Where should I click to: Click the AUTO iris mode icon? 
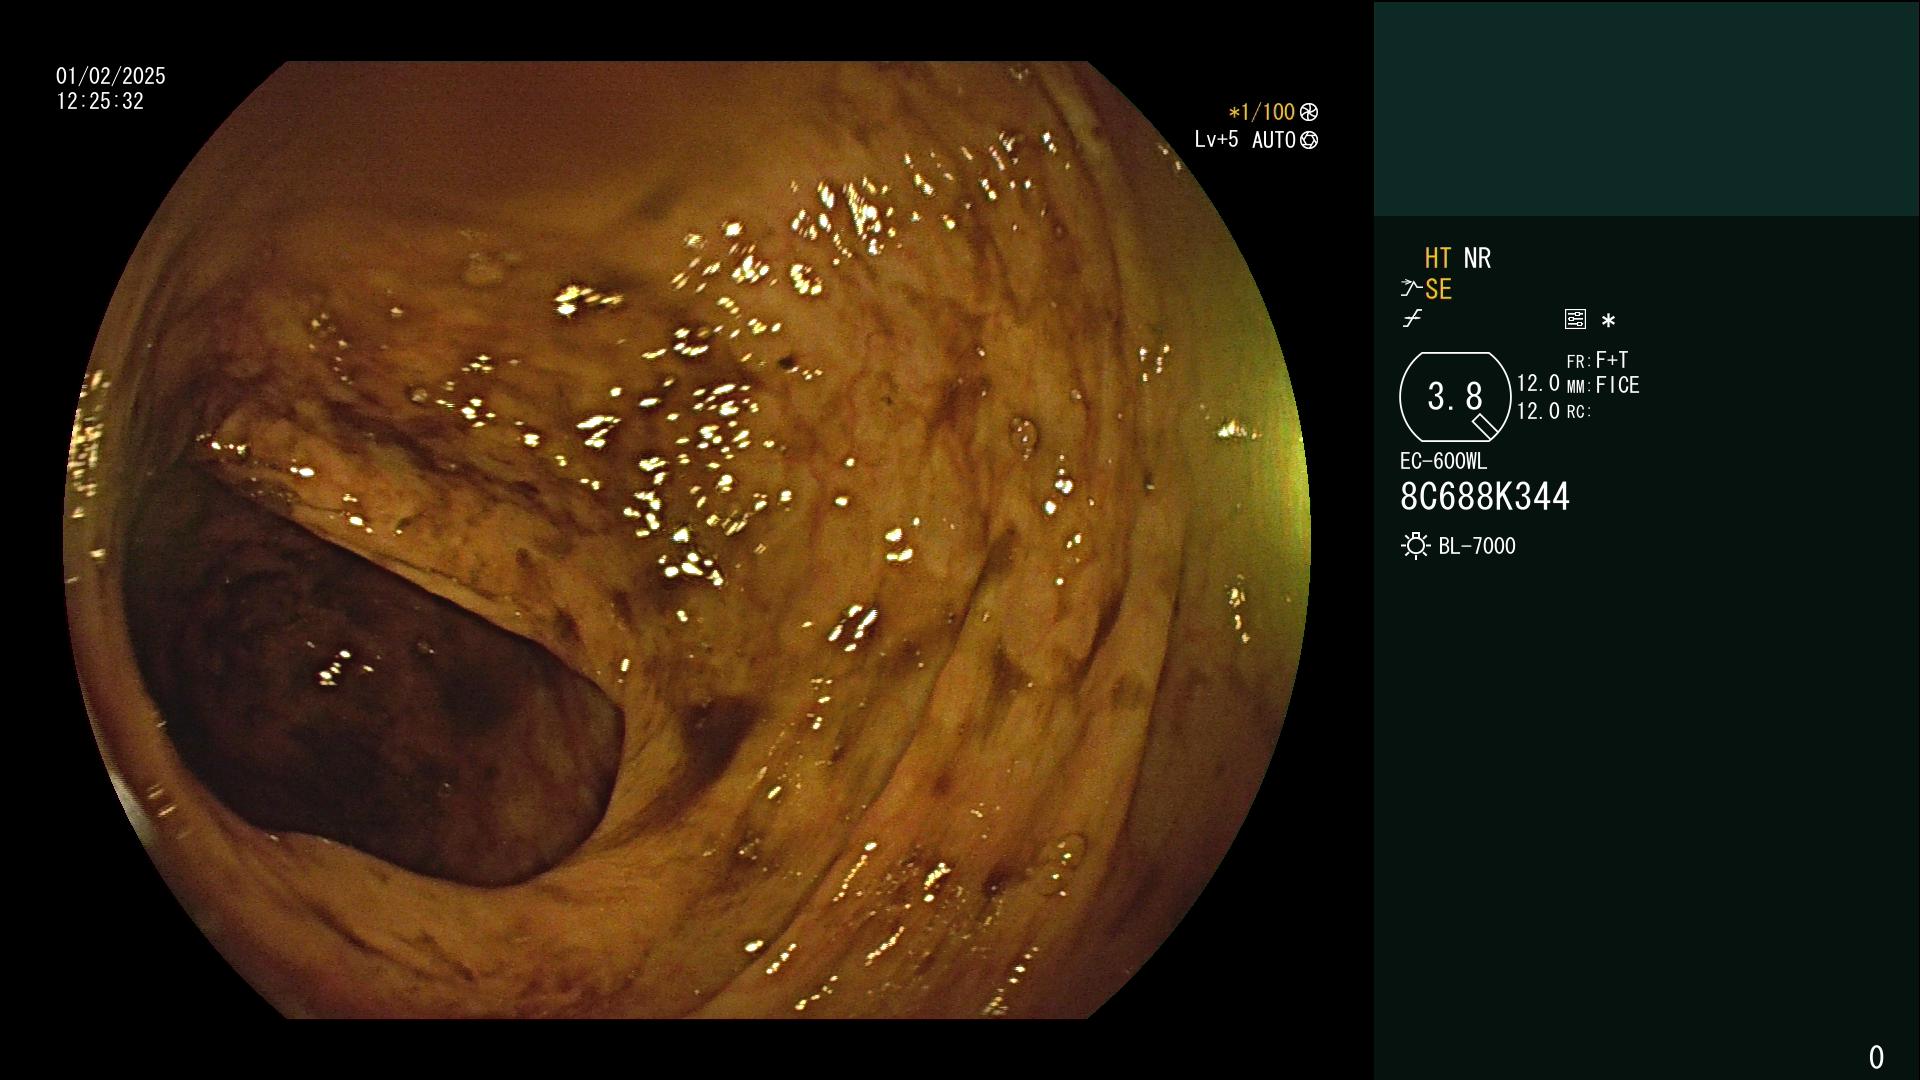pyautogui.click(x=1309, y=140)
